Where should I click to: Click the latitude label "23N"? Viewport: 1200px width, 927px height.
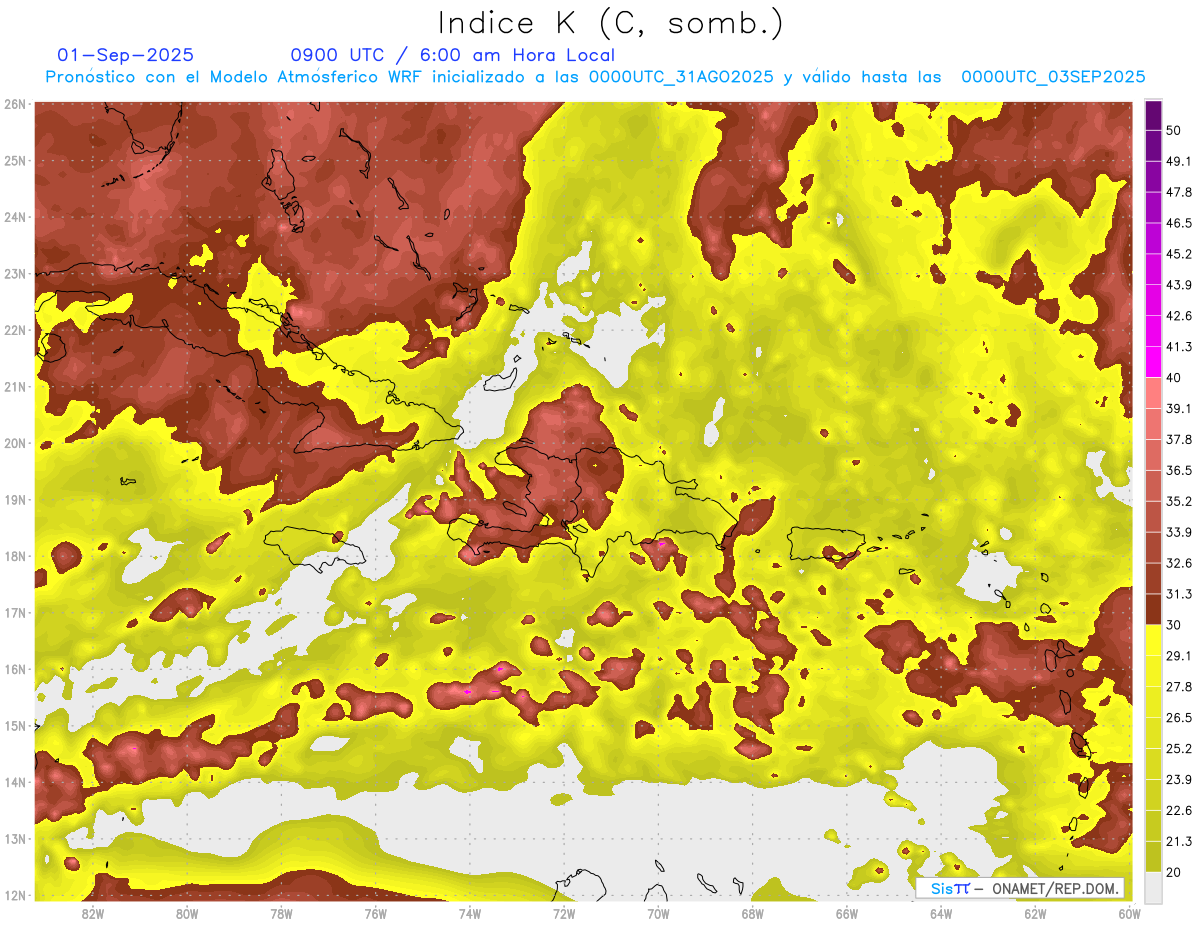(x=14, y=273)
